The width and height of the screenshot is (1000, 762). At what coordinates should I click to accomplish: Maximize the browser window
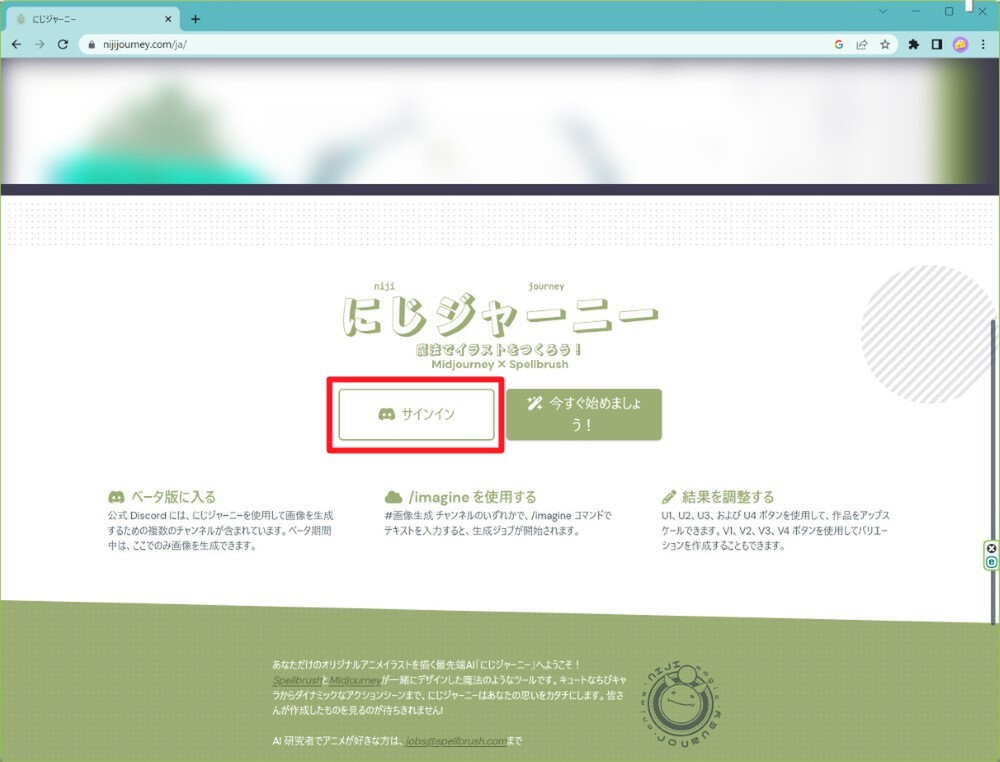pyautogui.click(x=949, y=11)
